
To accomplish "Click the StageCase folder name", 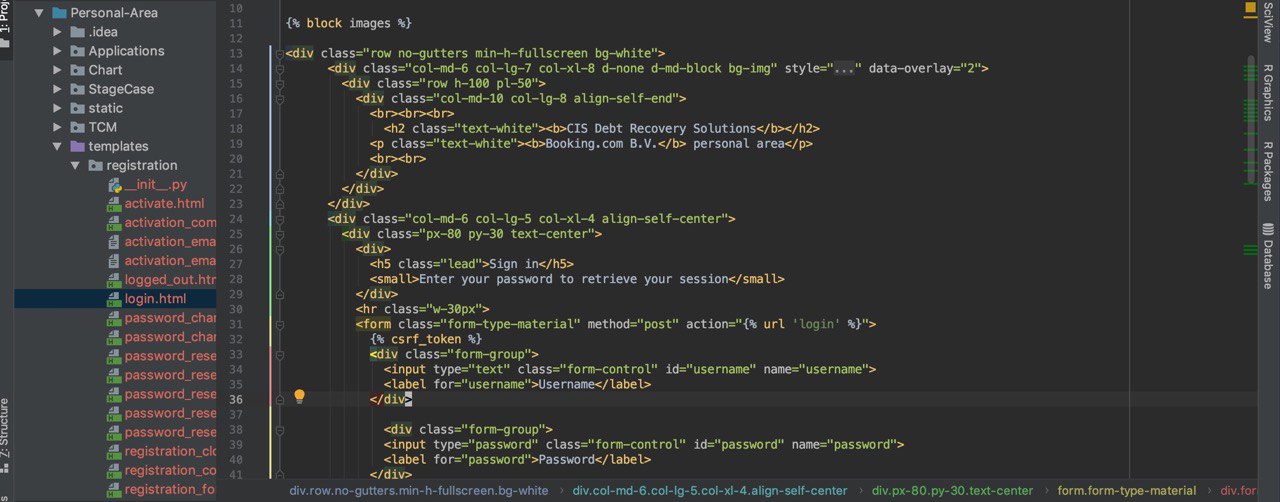I will (x=121, y=89).
